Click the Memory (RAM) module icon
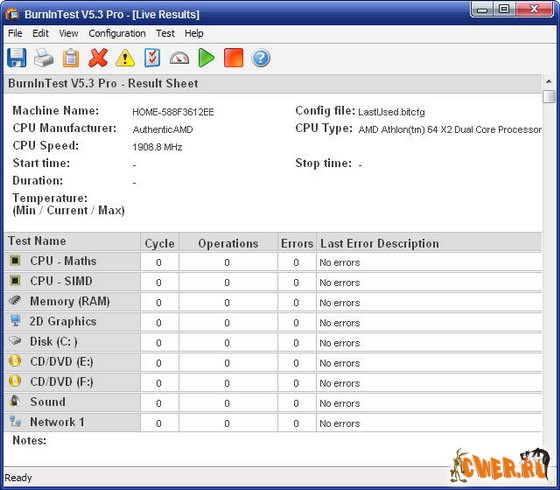 (15, 300)
